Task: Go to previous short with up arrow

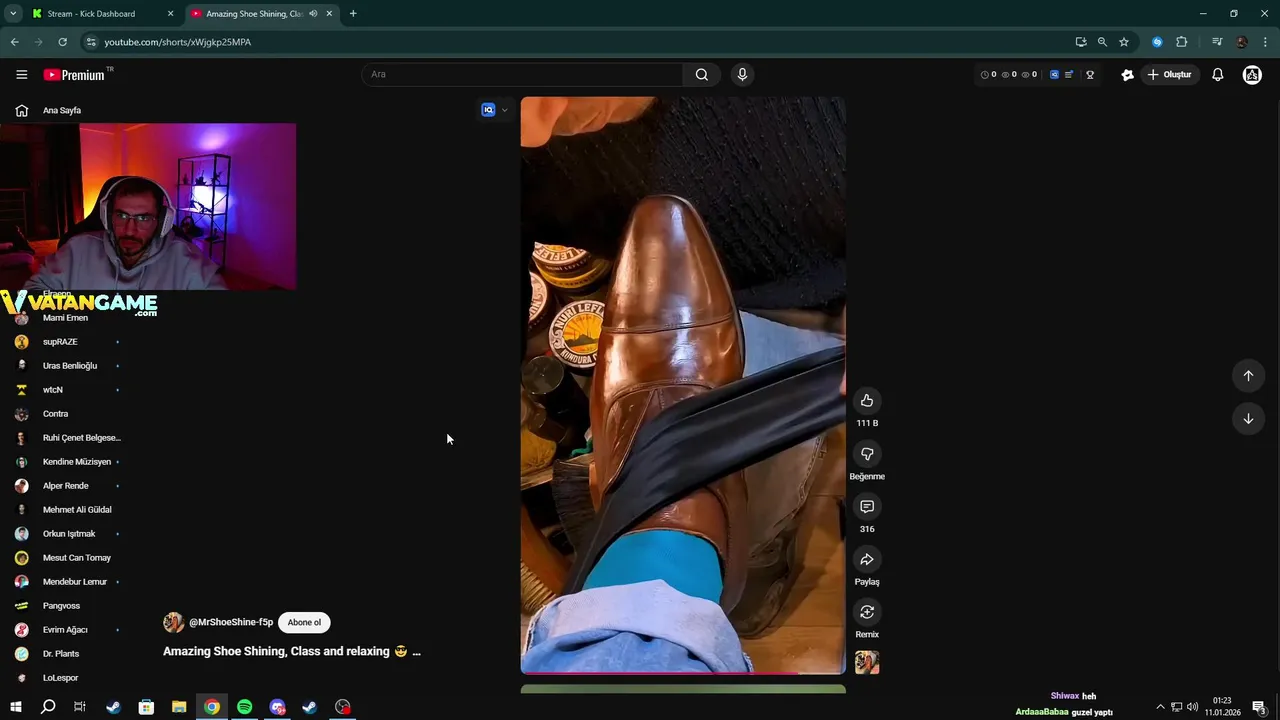Action: [1248, 376]
